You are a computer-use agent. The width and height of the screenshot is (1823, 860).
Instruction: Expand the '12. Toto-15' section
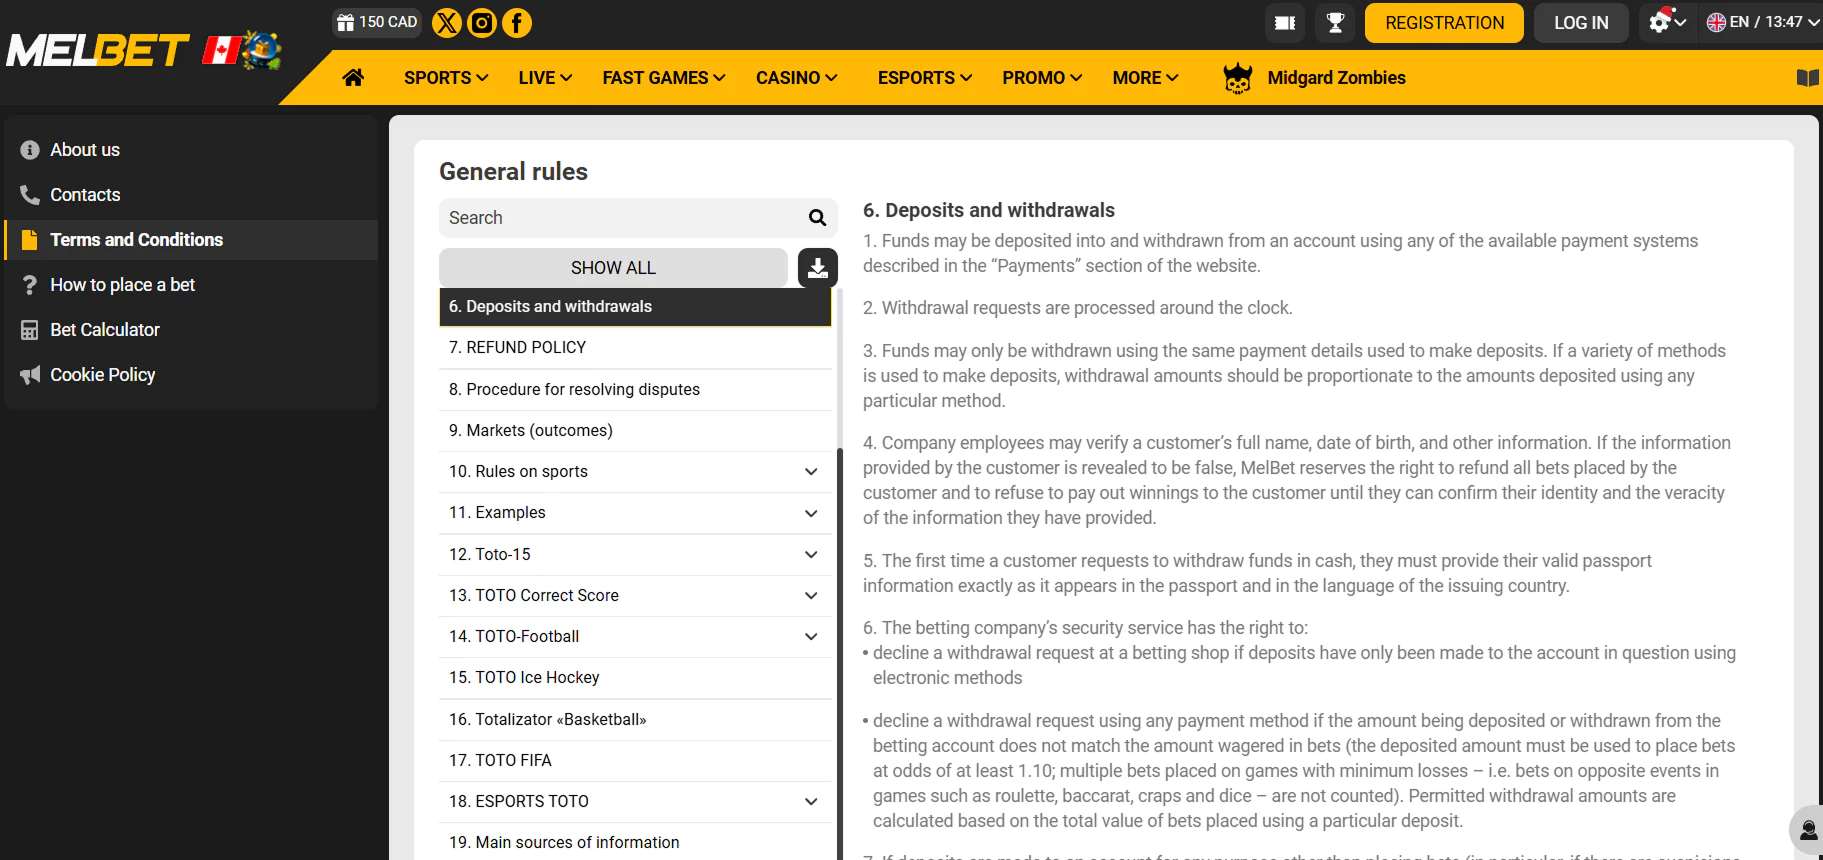[x=811, y=555]
